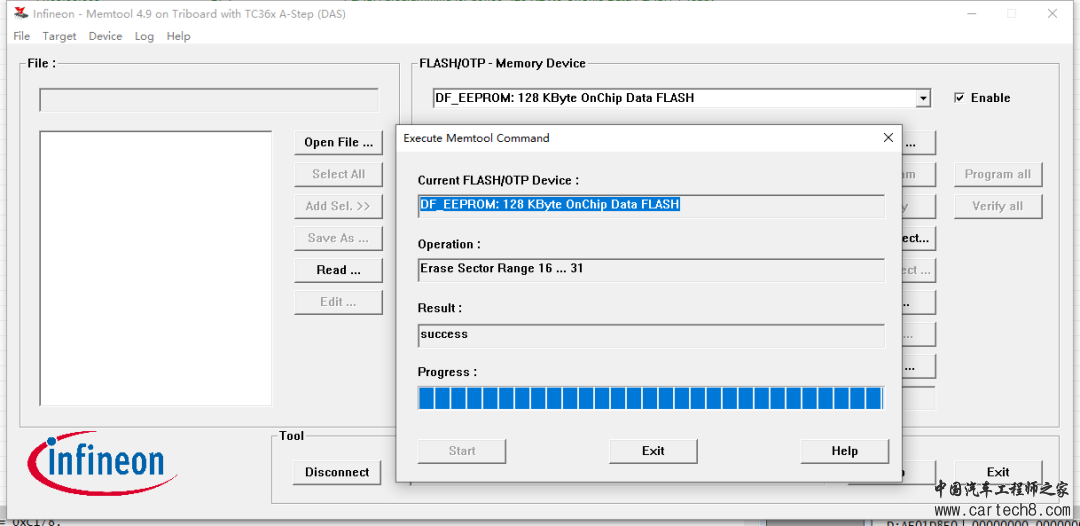The width and height of the screenshot is (1080, 526).
Task: Open the Device menu
Action: point(105,36)
